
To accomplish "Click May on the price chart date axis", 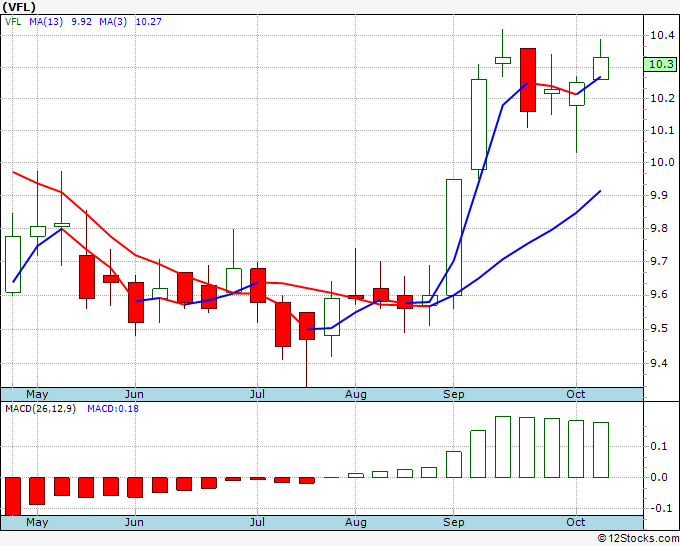I will click(x=37, y=394).
